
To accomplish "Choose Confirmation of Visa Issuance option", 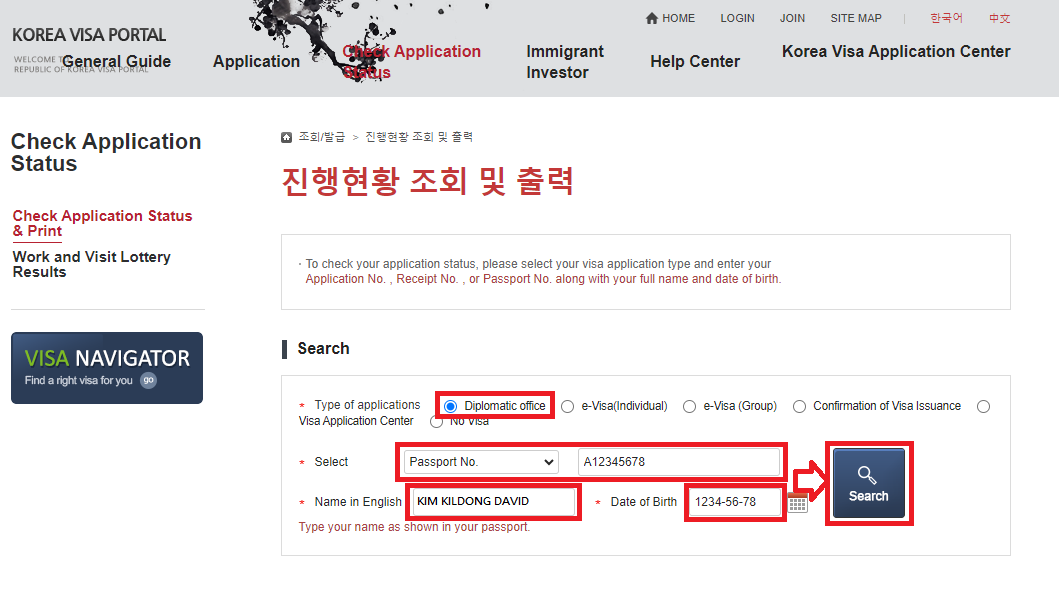I will pyautogui.click(x=799, y=406).
